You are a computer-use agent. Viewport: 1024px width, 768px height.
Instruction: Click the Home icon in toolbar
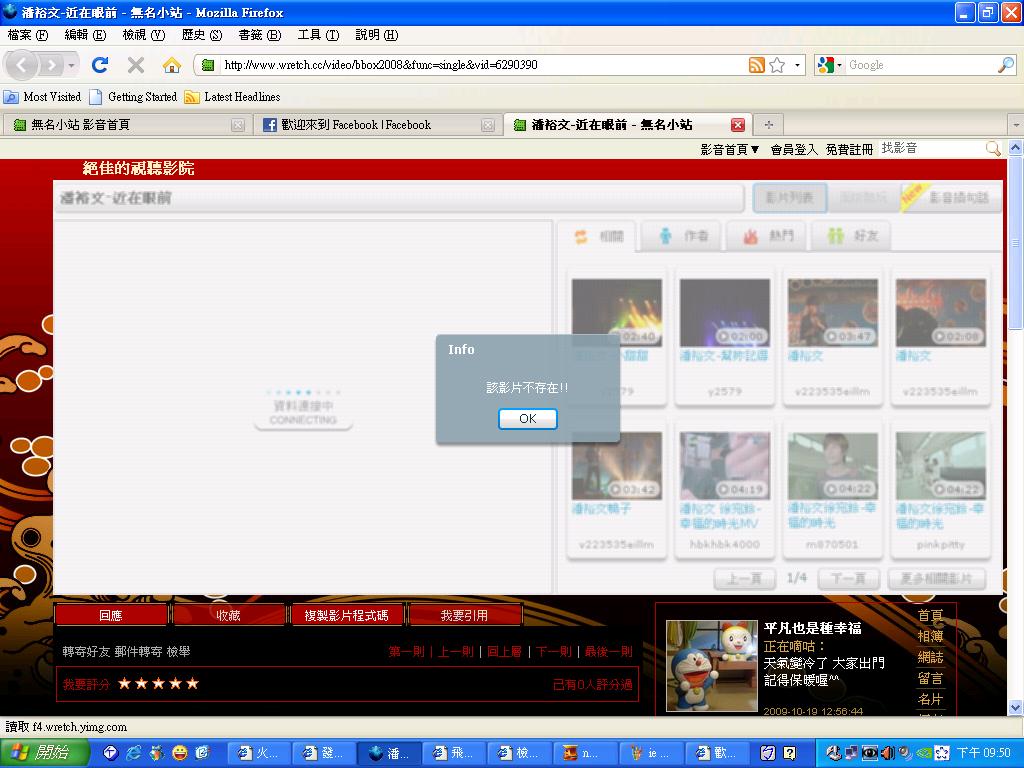point(172,65)
